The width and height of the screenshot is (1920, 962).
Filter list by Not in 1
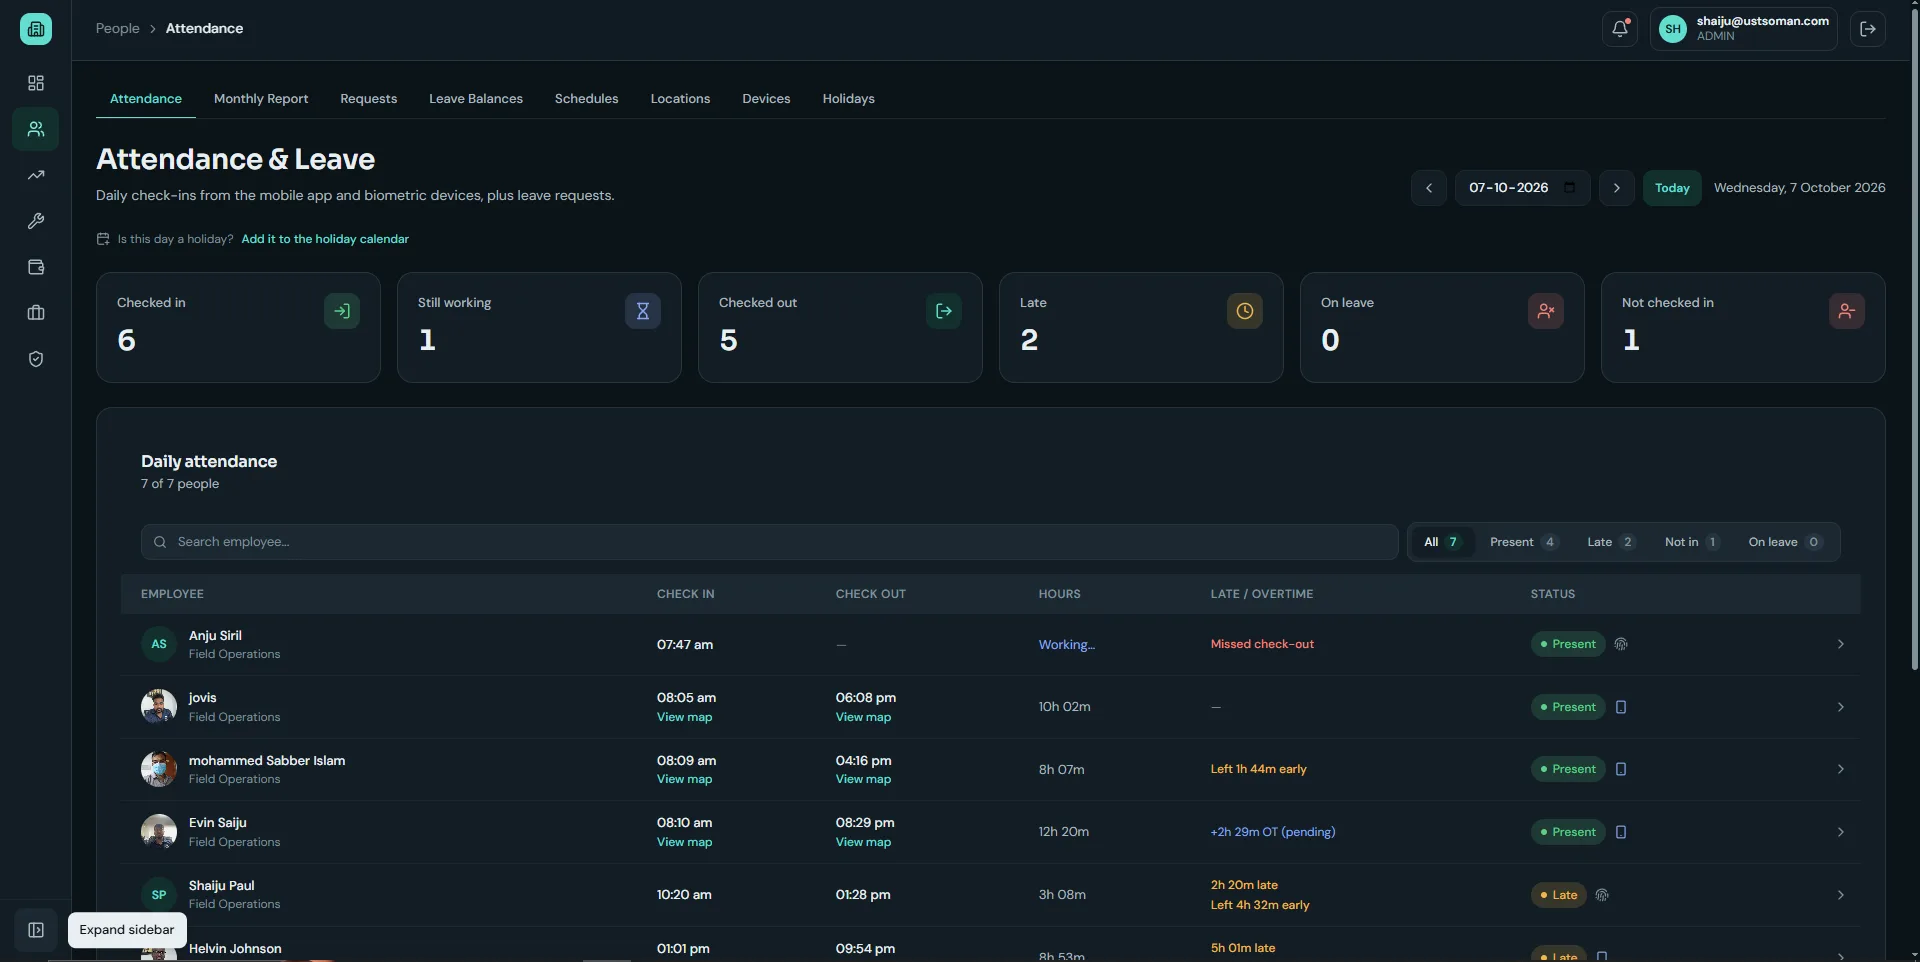(1691, 542)
